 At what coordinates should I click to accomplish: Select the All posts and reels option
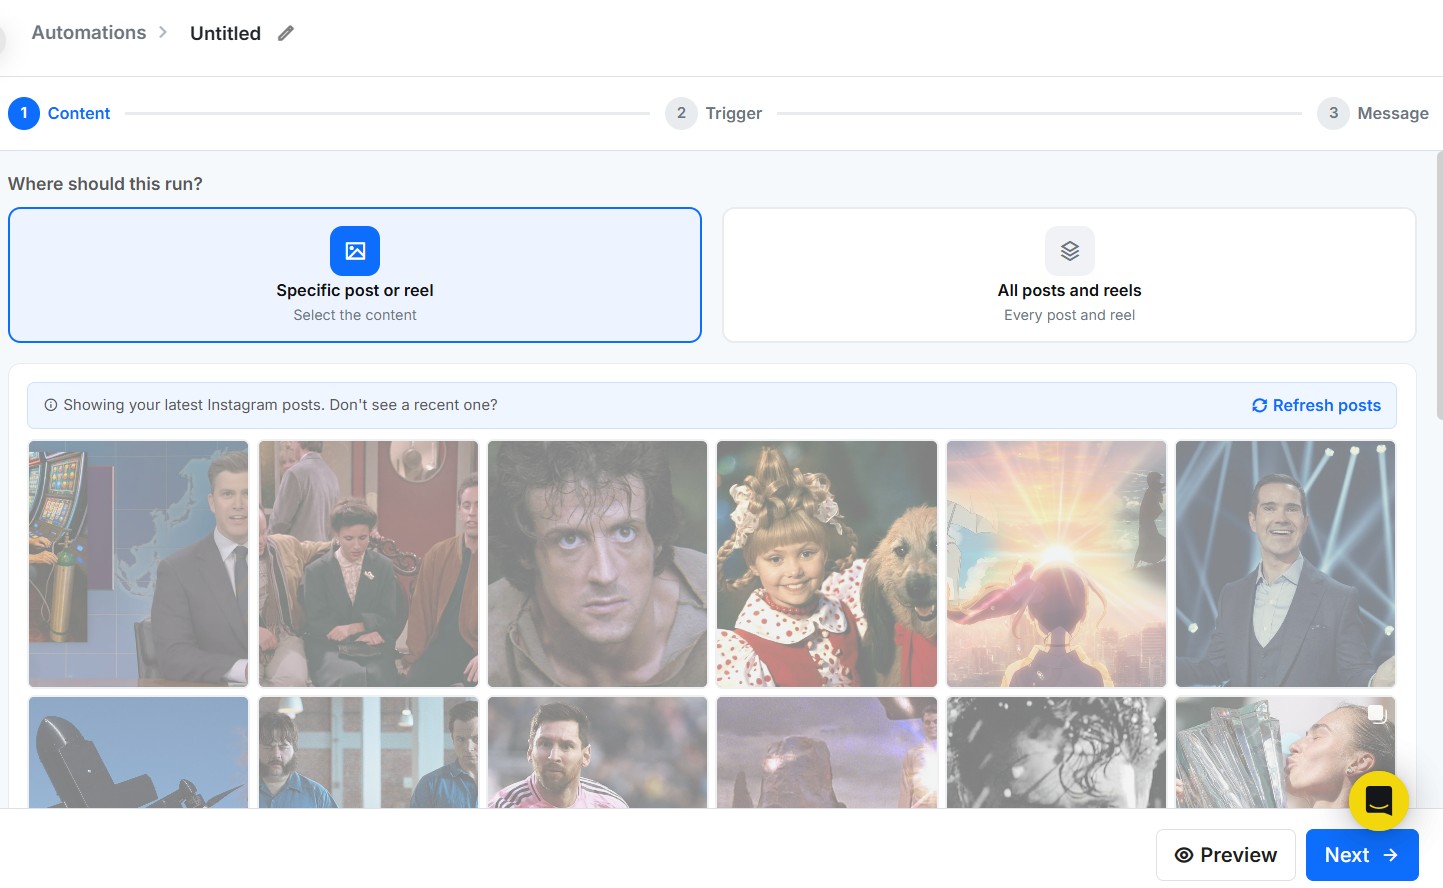click(x=1069, y=275)
